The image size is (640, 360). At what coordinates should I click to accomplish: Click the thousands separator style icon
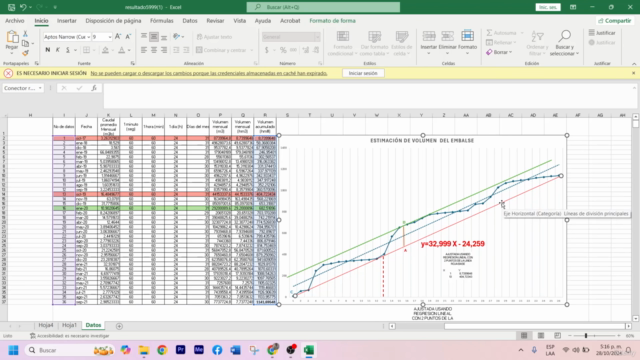293,50
